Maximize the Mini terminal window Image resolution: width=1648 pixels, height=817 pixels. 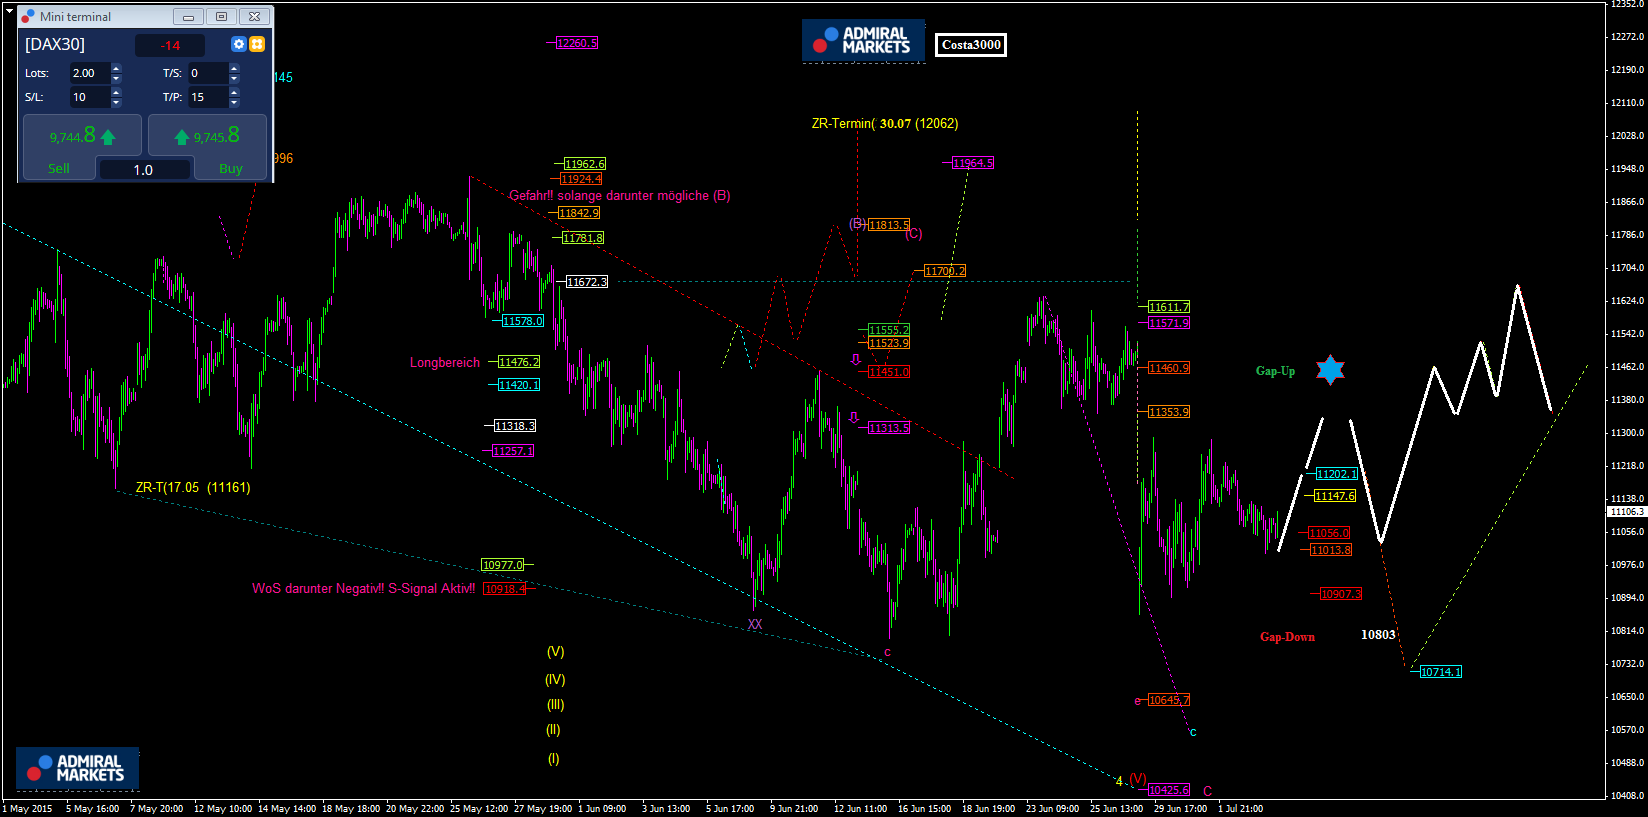point(221,17)
